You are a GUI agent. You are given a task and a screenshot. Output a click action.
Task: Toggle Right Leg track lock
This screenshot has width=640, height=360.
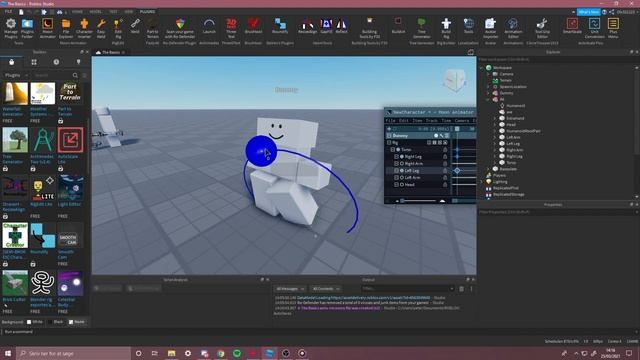[x=445, y=156]
